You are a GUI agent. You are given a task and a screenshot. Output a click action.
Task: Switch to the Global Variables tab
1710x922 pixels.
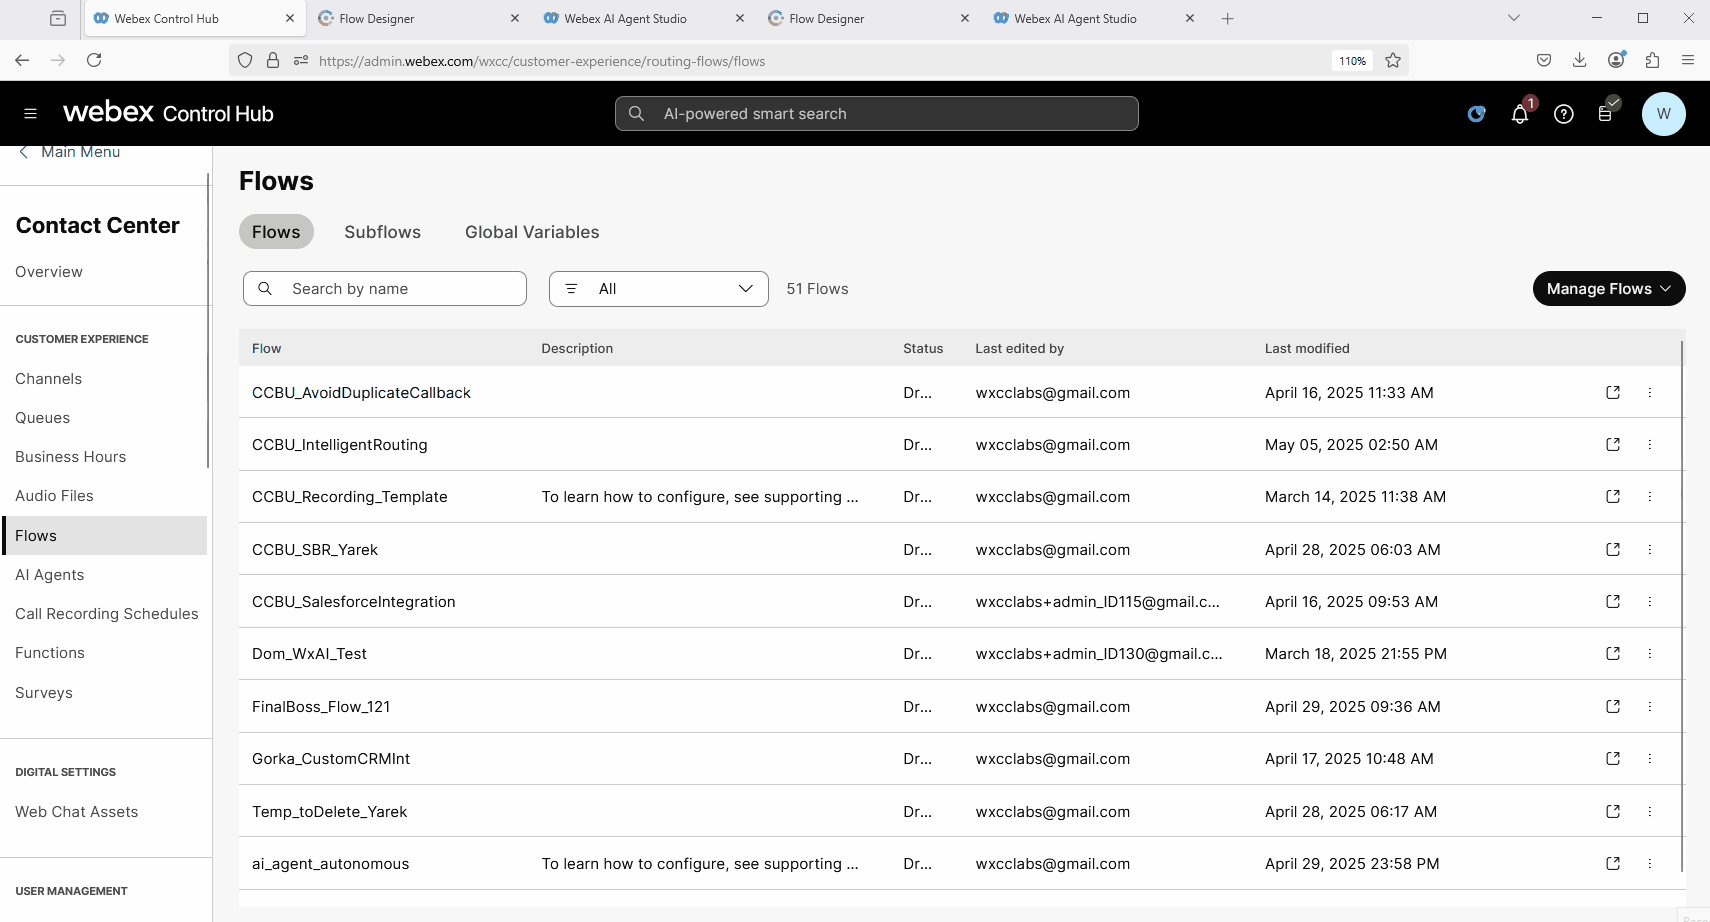(532, 232)
